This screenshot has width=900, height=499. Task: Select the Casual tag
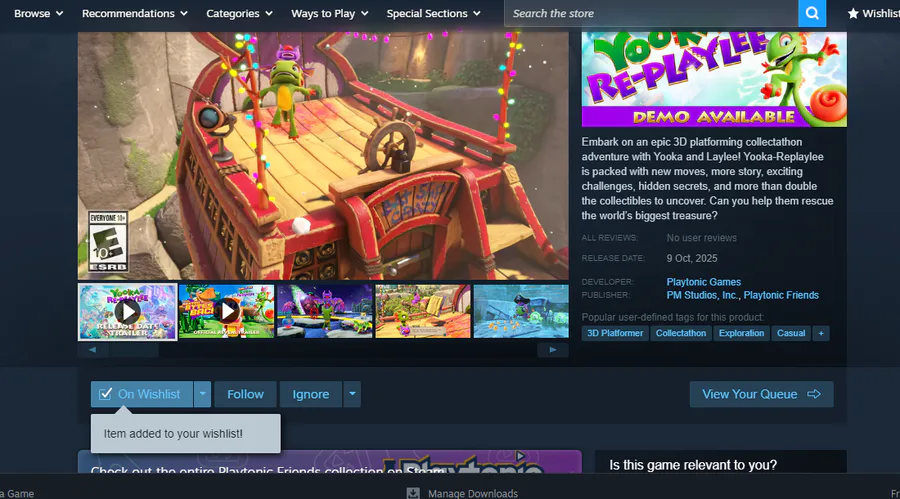791,333
